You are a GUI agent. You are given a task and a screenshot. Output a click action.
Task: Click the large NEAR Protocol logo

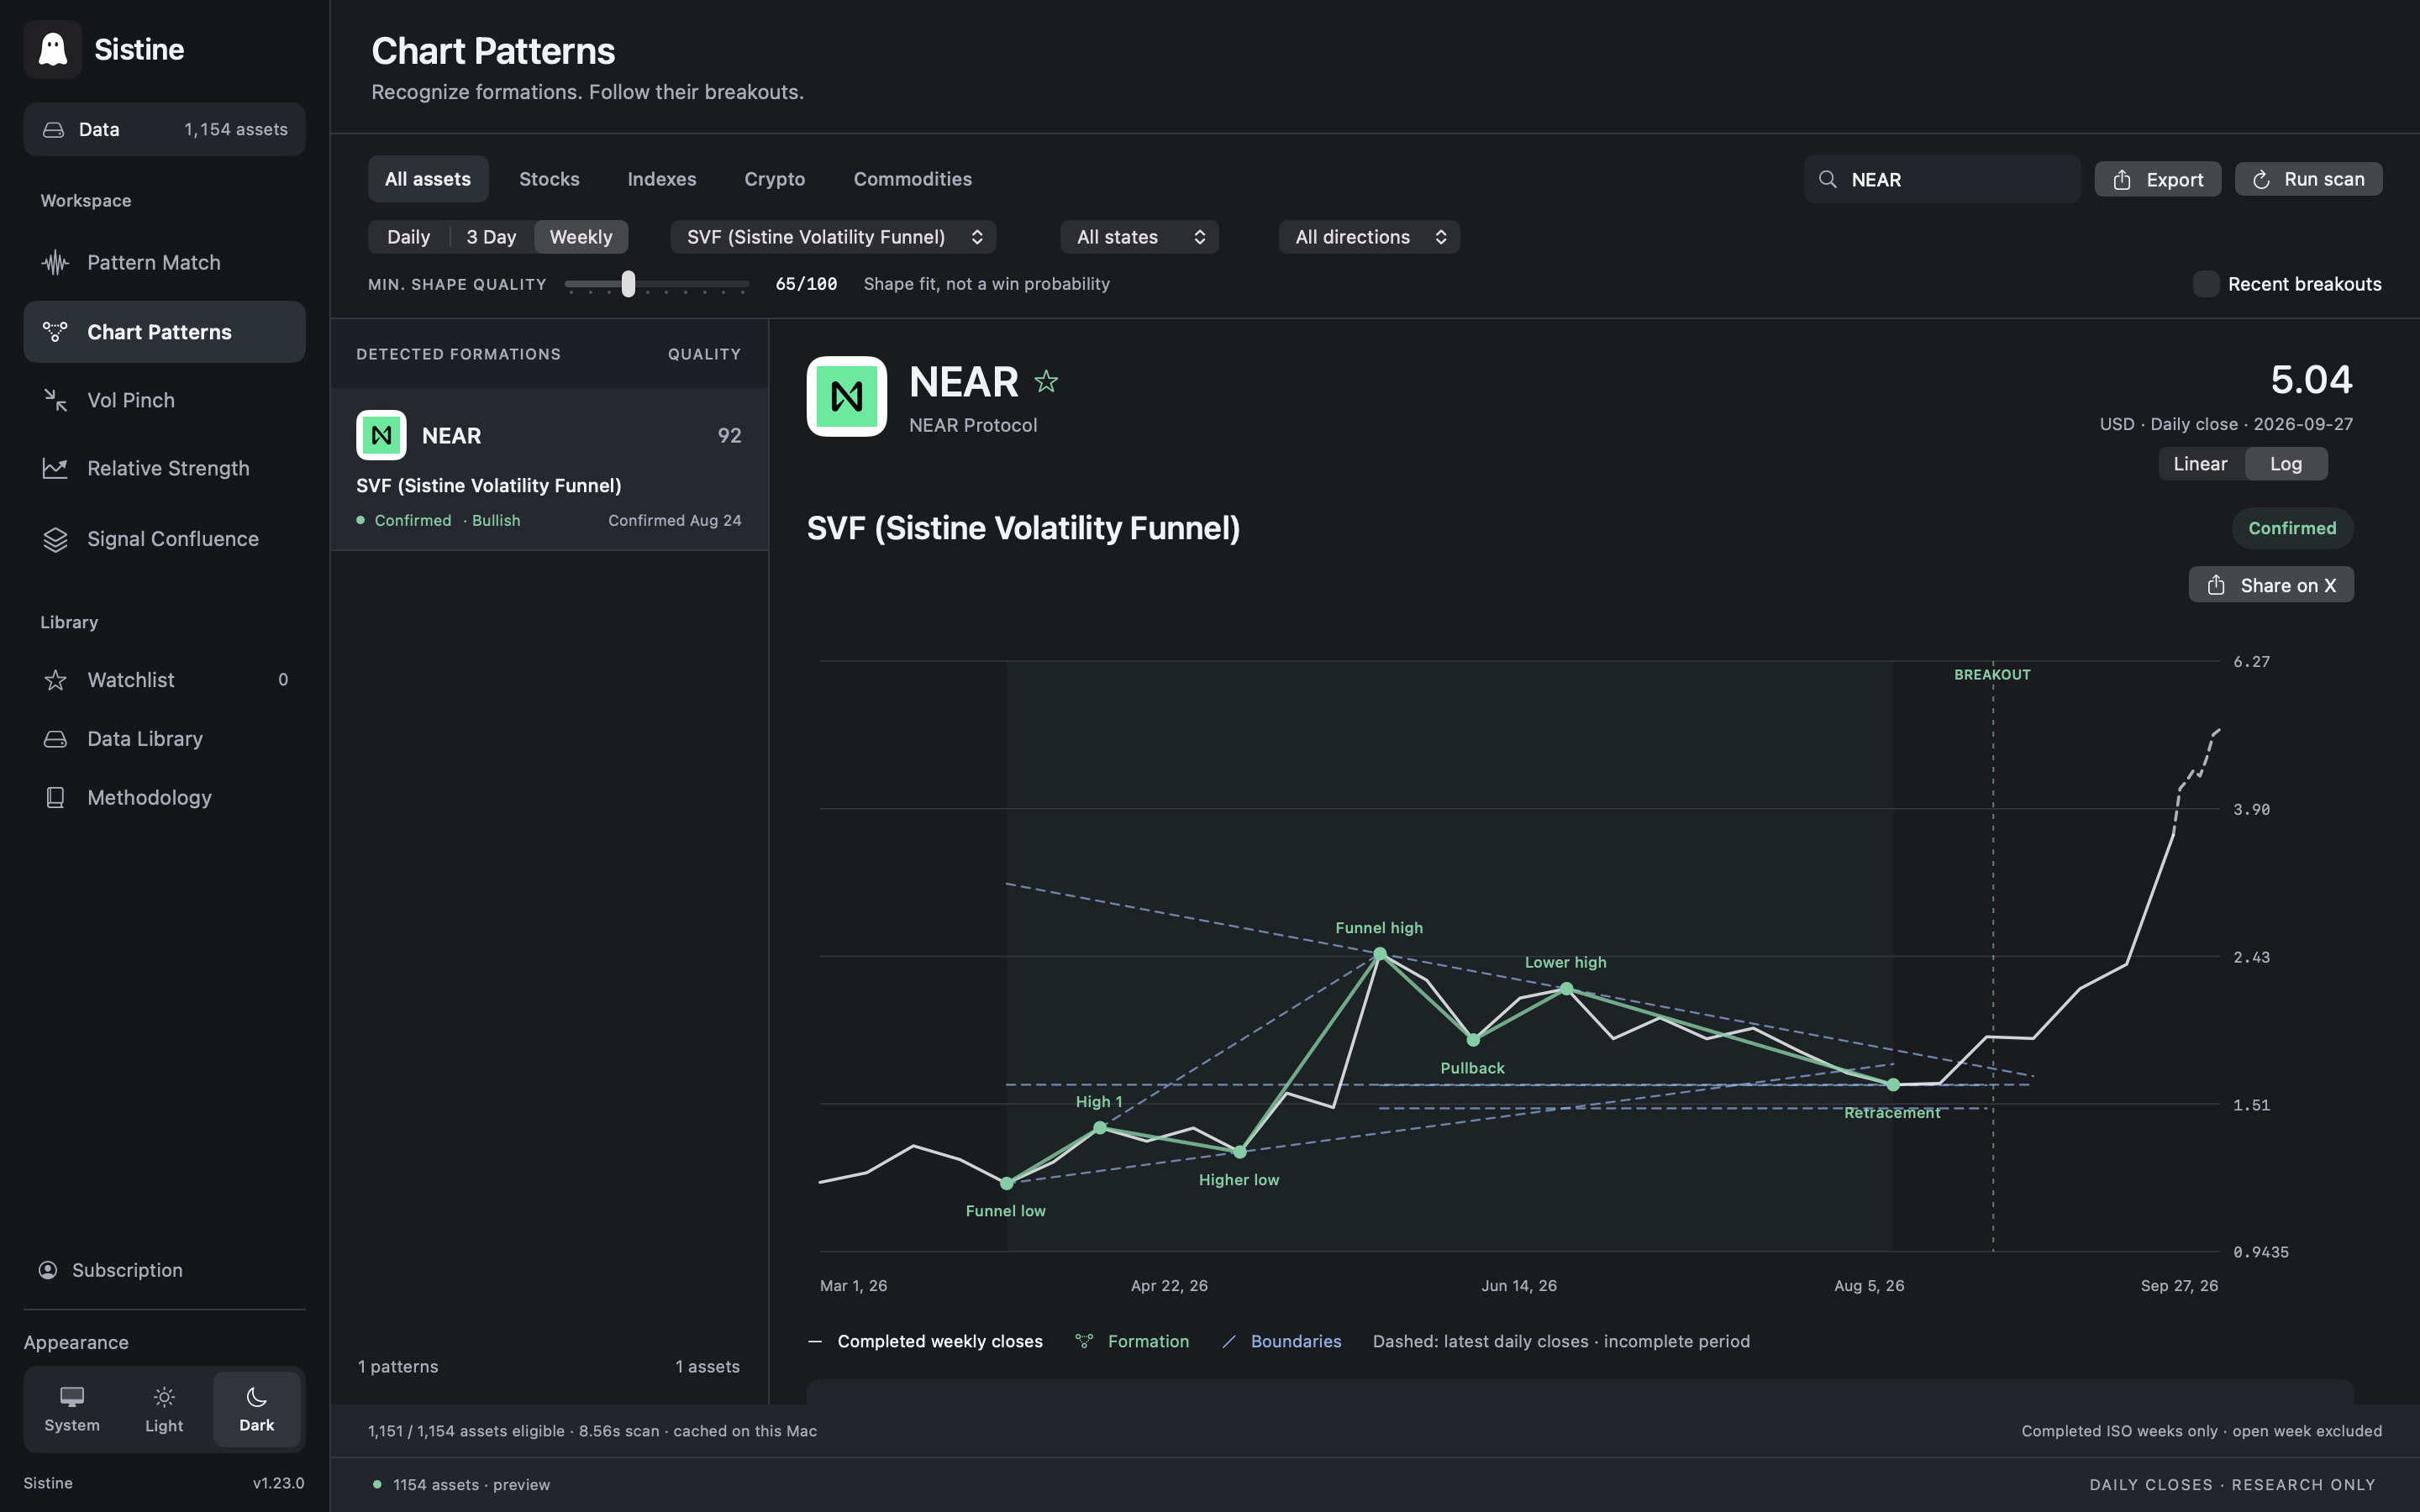[x=846, y=396]
